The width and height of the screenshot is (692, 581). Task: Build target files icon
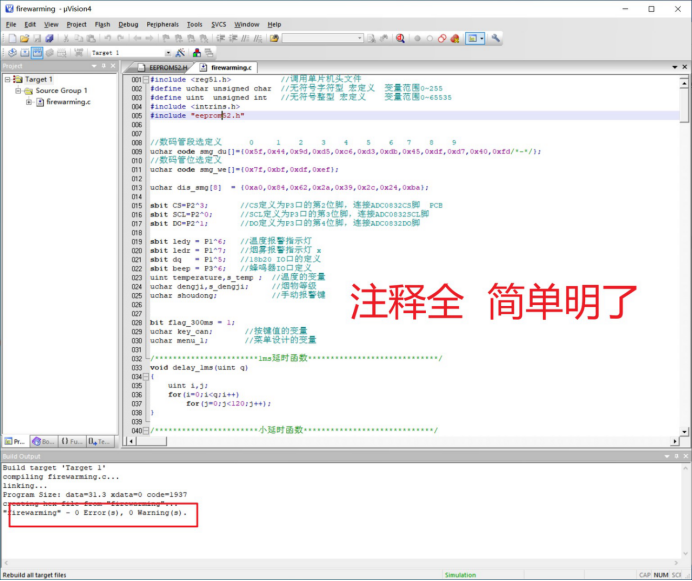(x=25, y=53)
